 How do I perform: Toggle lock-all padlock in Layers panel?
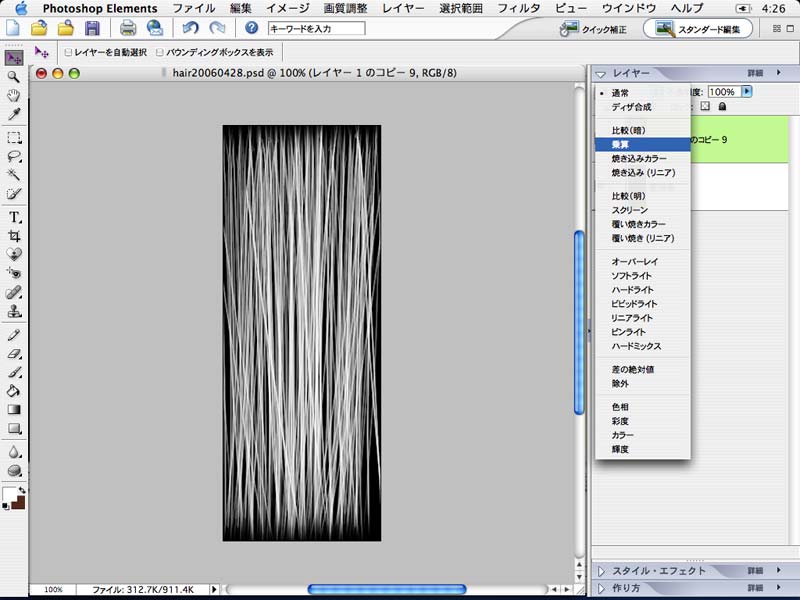click(722, 106)
